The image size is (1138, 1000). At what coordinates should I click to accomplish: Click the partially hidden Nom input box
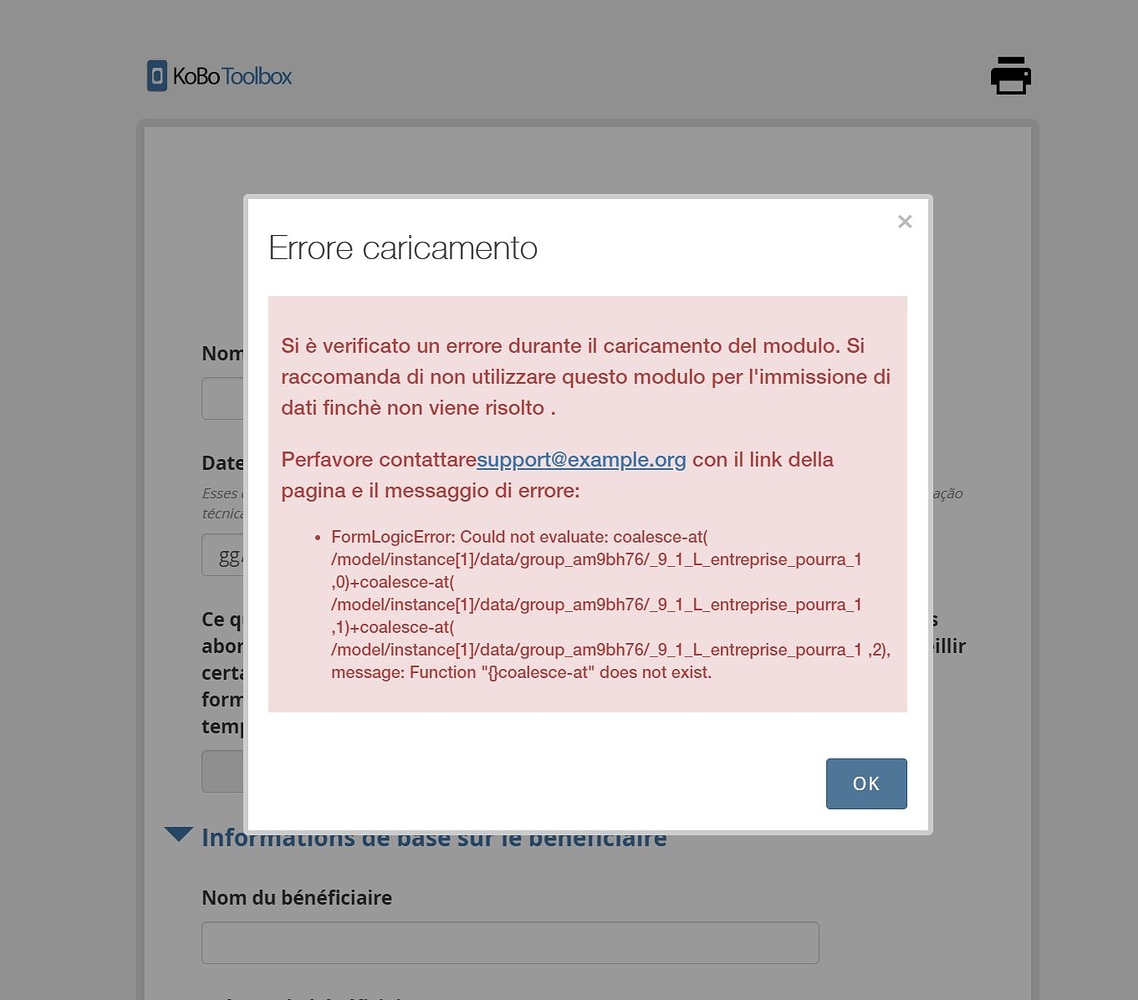[223, 398]
